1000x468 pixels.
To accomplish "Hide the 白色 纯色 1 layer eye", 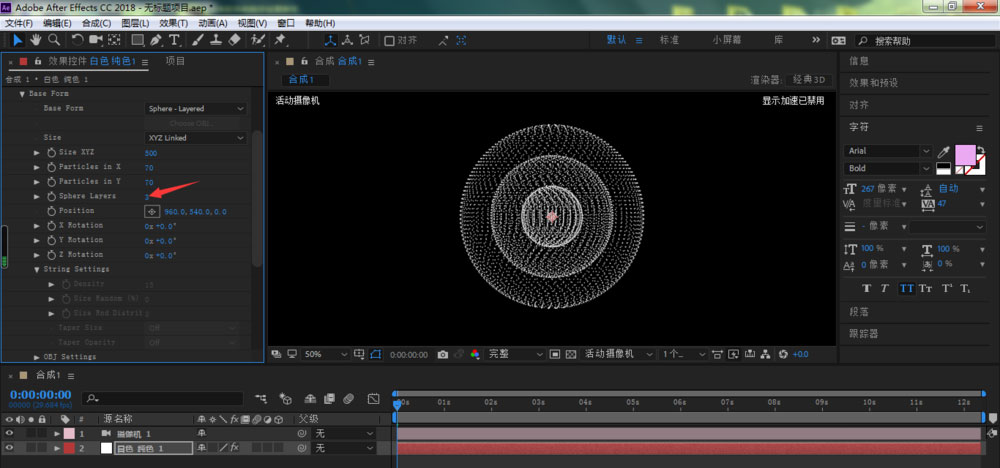I will [10, 449].
